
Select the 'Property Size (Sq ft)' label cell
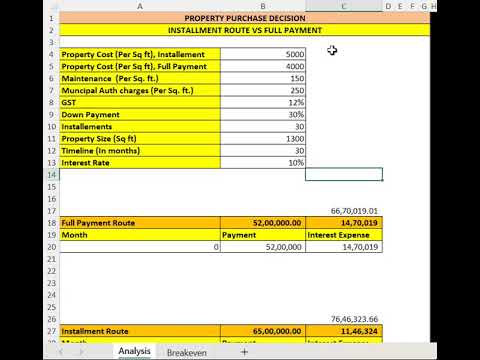[x=140, y=138]
